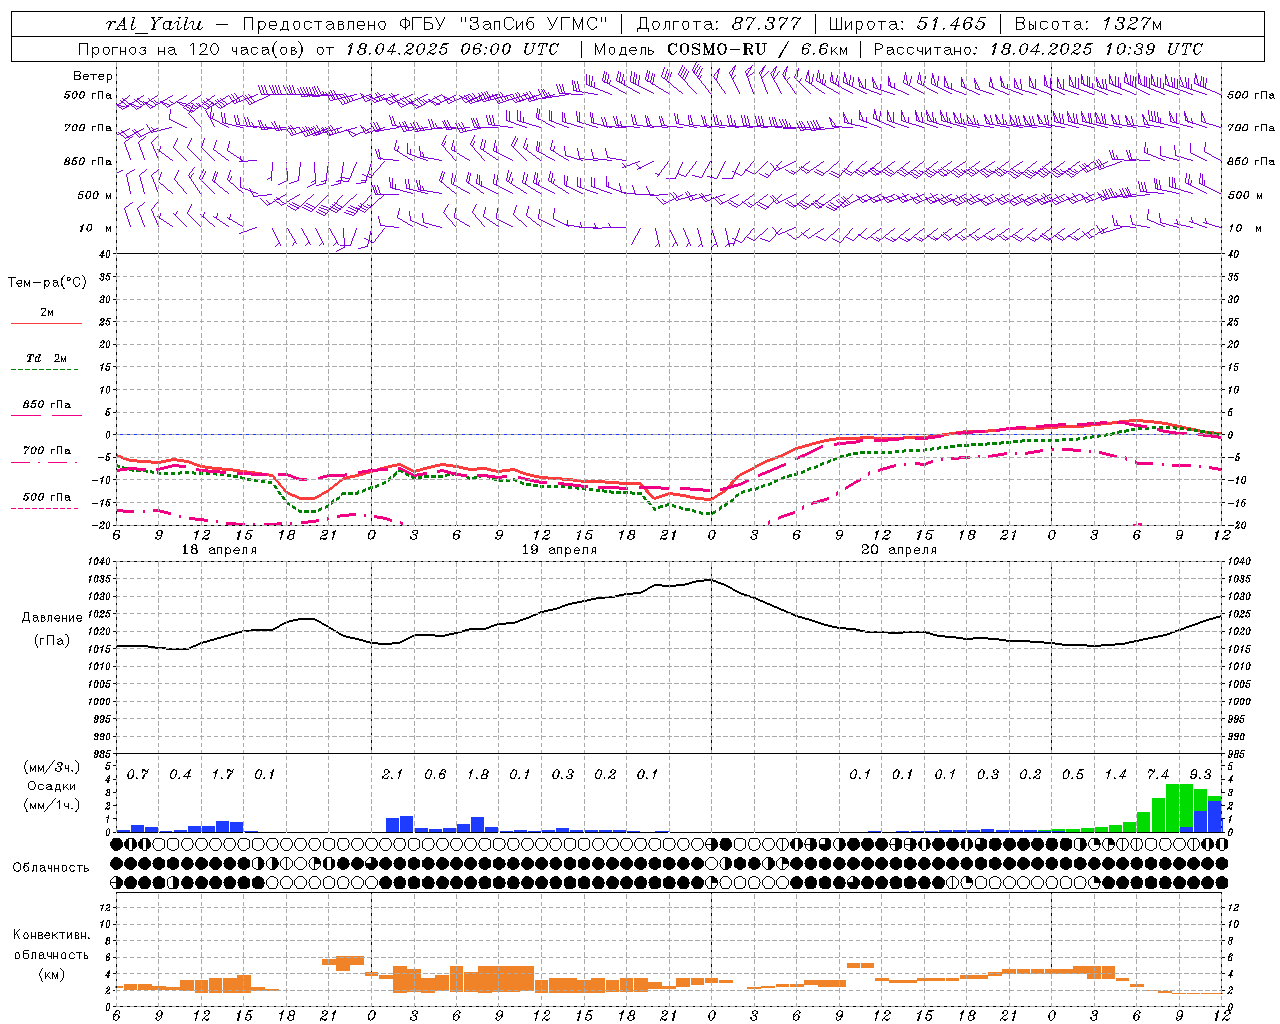
Task: Click the 'Конвективн.' convective cloud label
Action: click(x=51, y=935)
